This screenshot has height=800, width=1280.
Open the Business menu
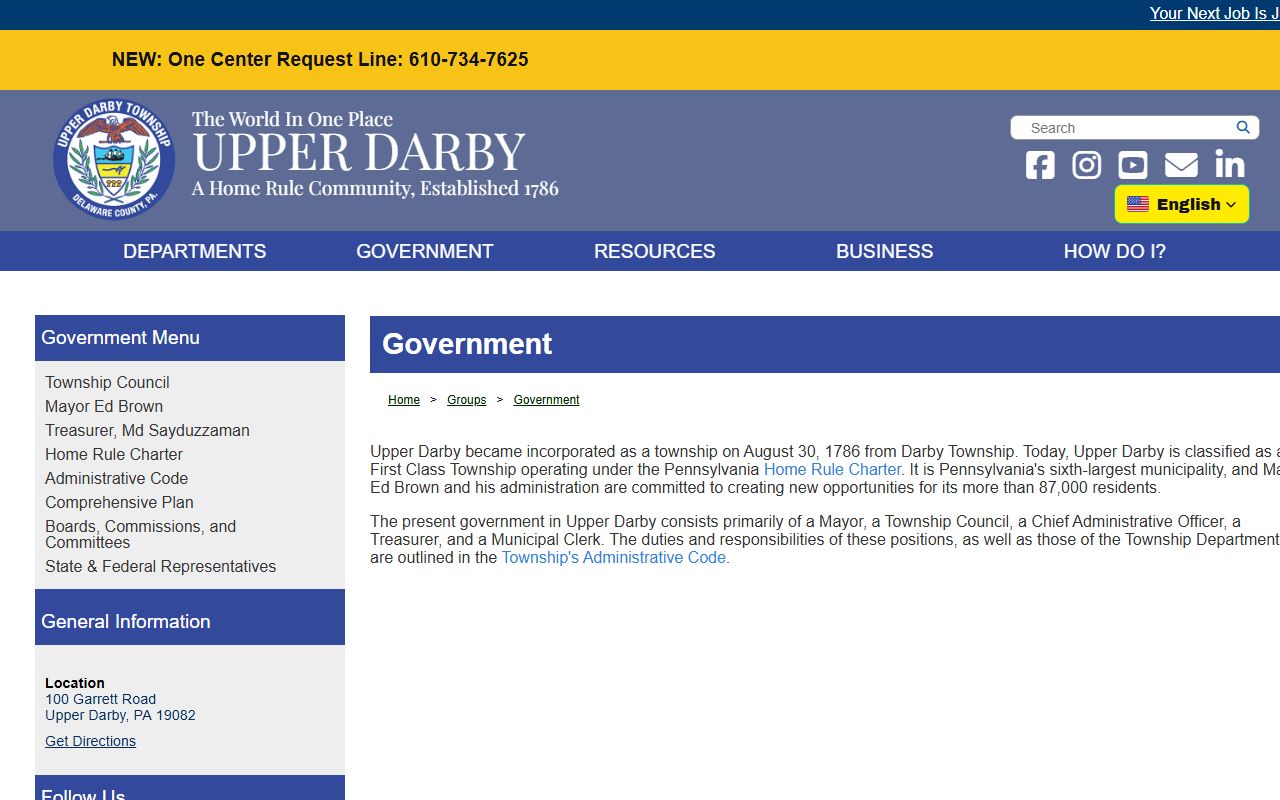point(885,251)
